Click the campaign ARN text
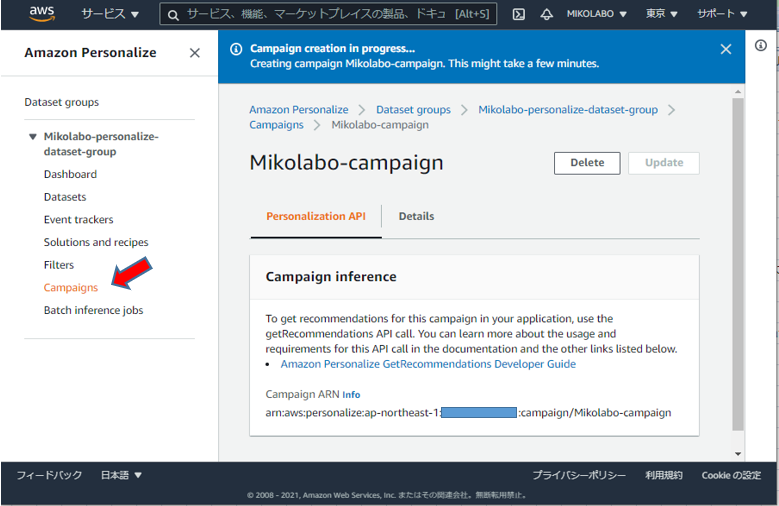The height and width of the screenshot is (506, 779). pyautogui.click(x=468, y=413)
